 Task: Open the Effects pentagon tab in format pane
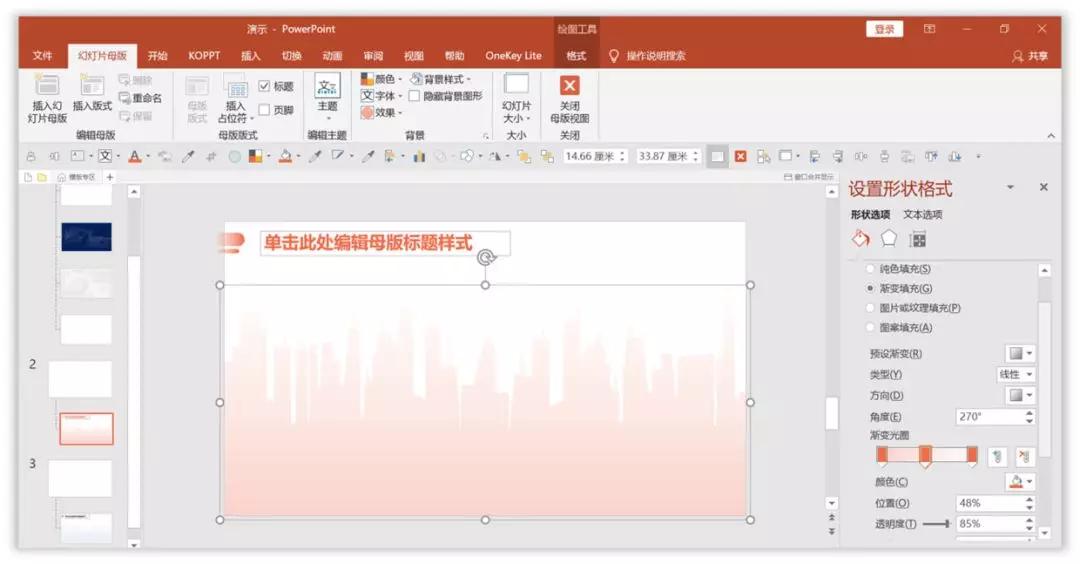point(889,239)
